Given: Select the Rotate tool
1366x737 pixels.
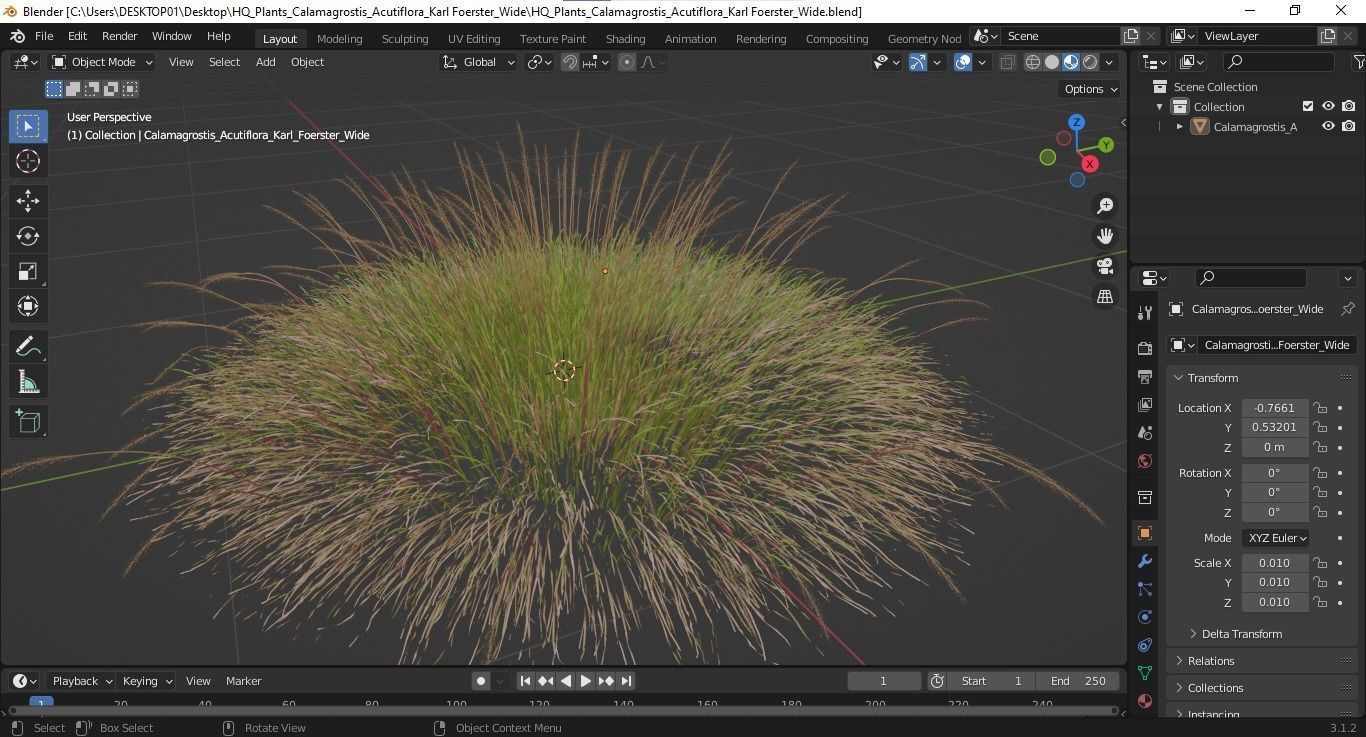Looking at the screenshot, I should [x=28, y=236].
